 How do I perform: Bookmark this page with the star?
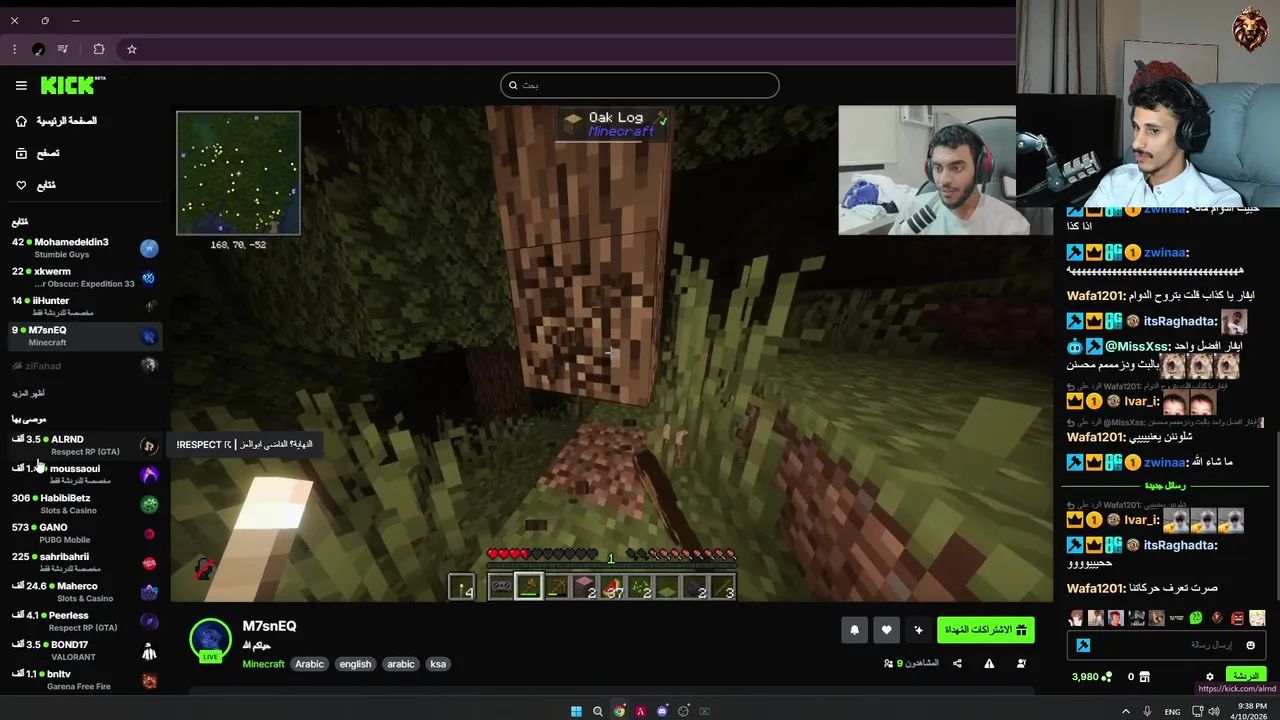[131, 49]
